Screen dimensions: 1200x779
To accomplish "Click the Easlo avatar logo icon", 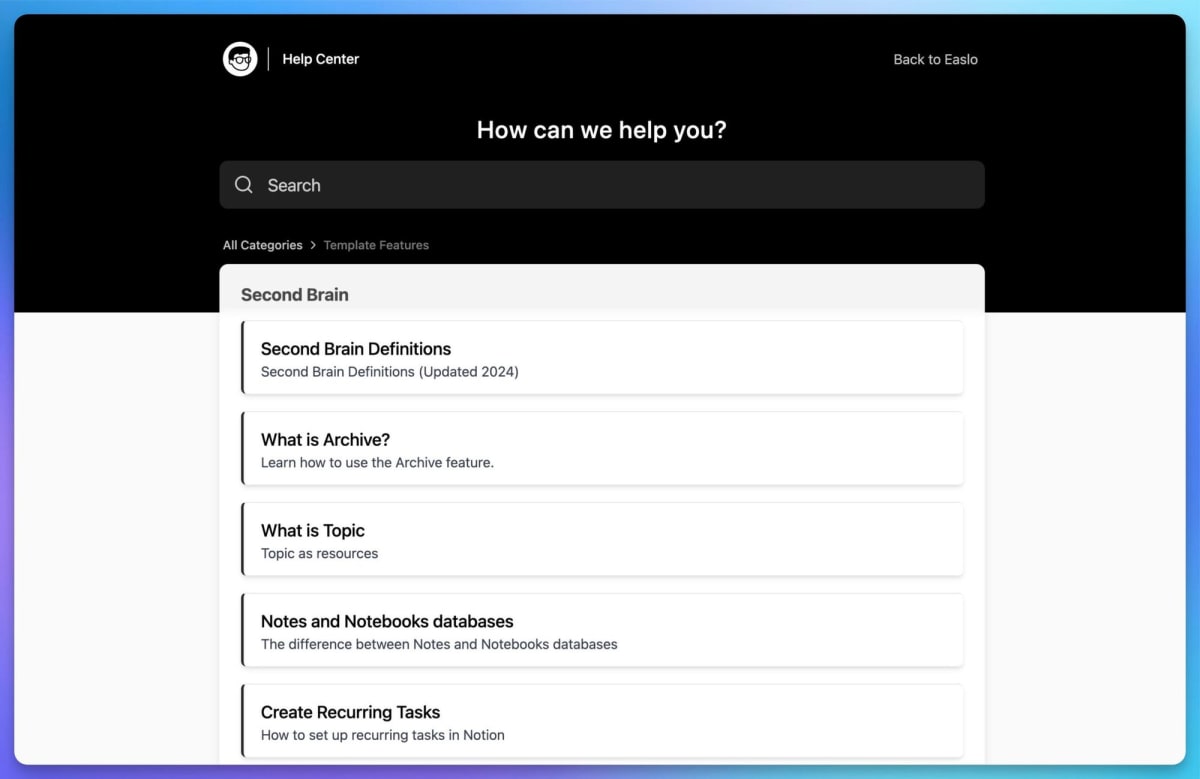I will pos(240,59).
